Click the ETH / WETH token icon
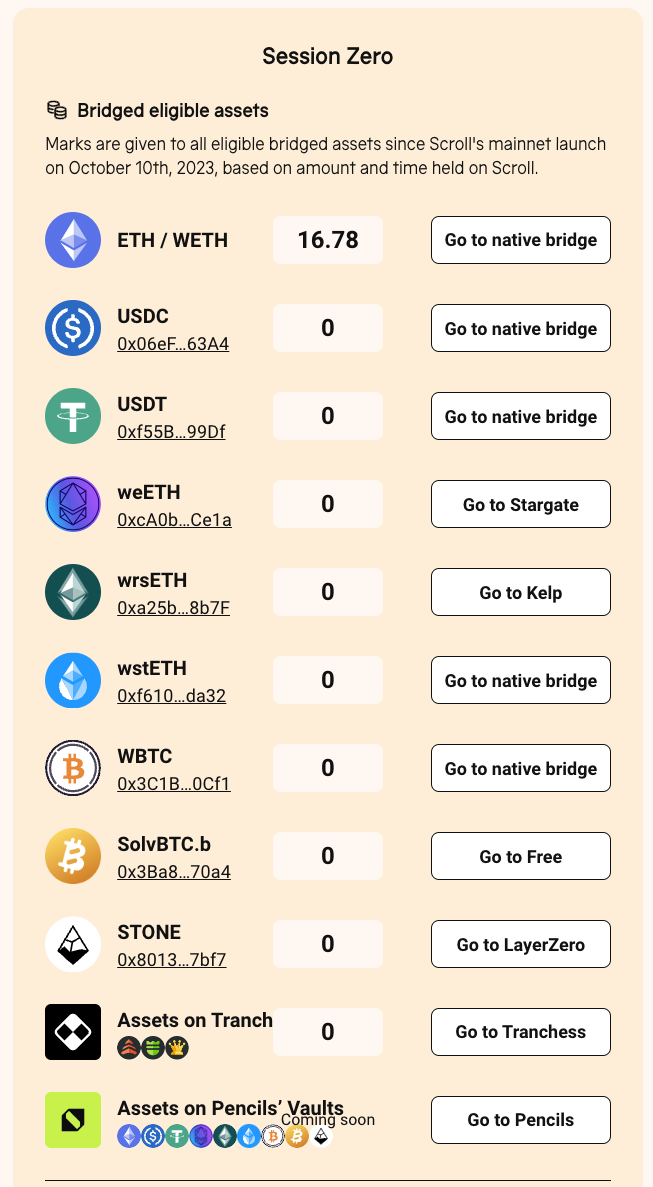Screen dimensions: 653x1187 pos(73,240)
